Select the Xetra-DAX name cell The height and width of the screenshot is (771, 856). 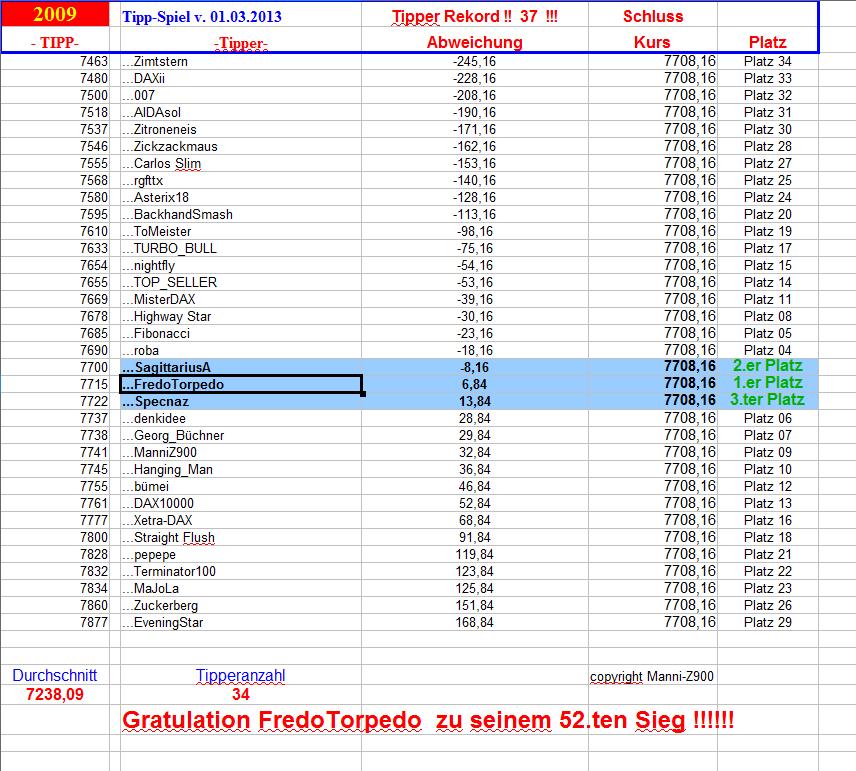pyautogui.click(x=241, y=520)
